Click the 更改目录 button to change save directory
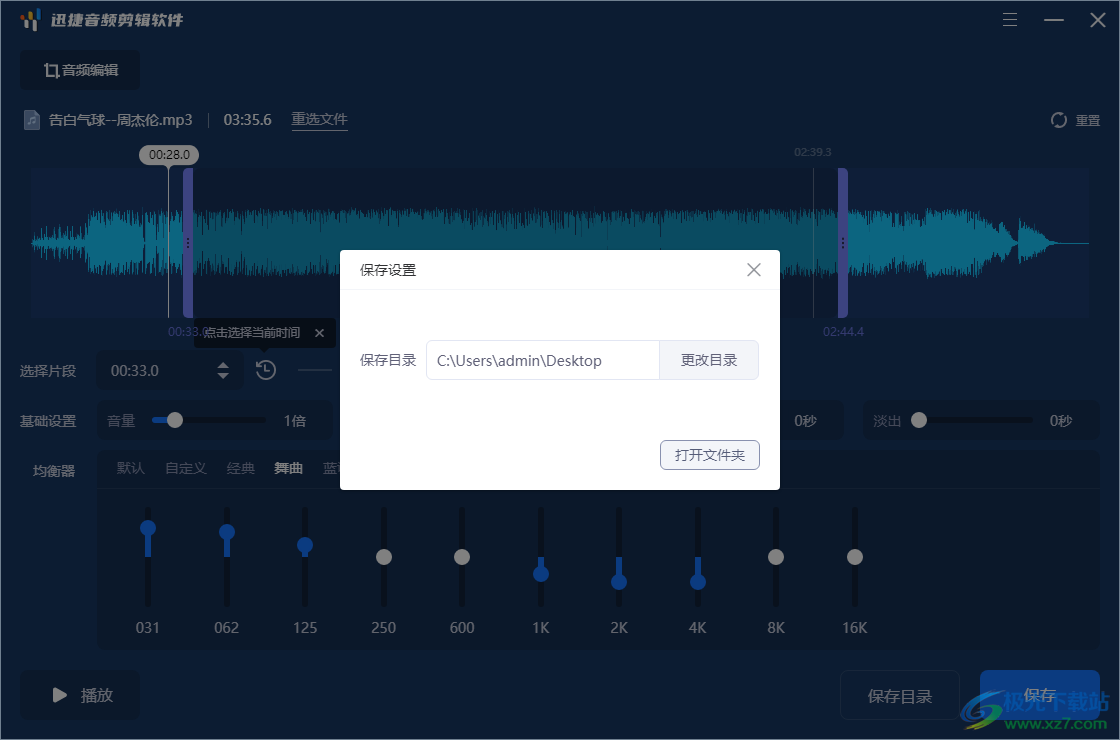Screen dimensions: 1120x740 coord(708,359)
